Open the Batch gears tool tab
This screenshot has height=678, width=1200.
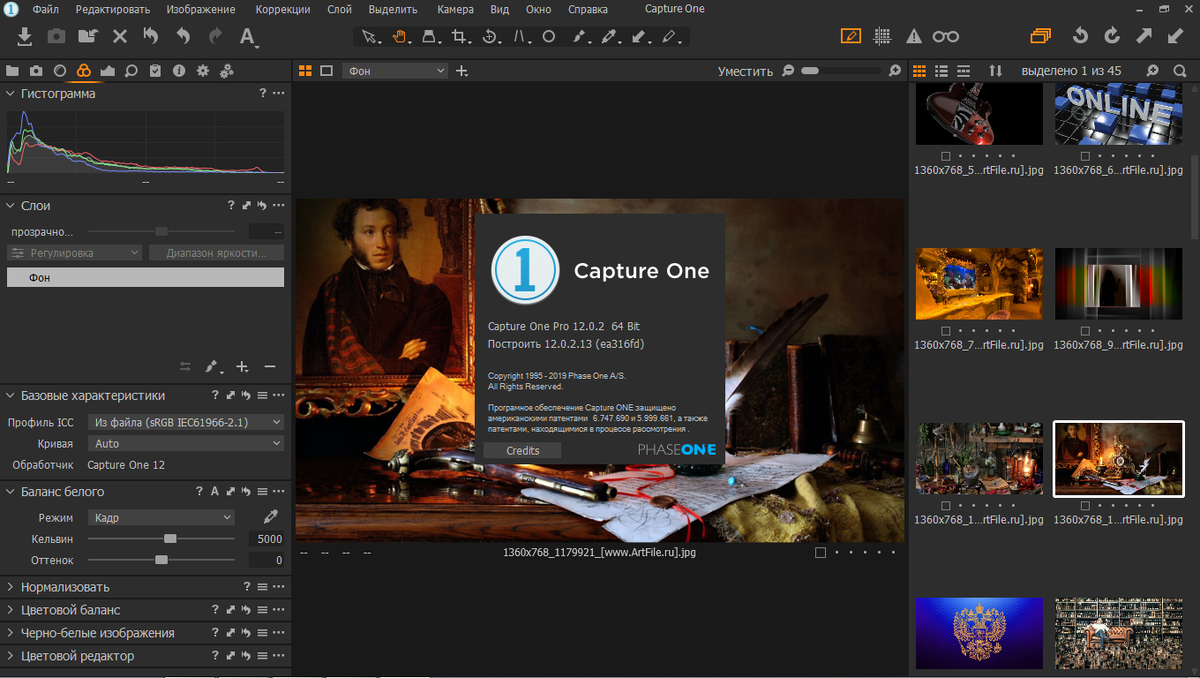(x=227, y=71)
